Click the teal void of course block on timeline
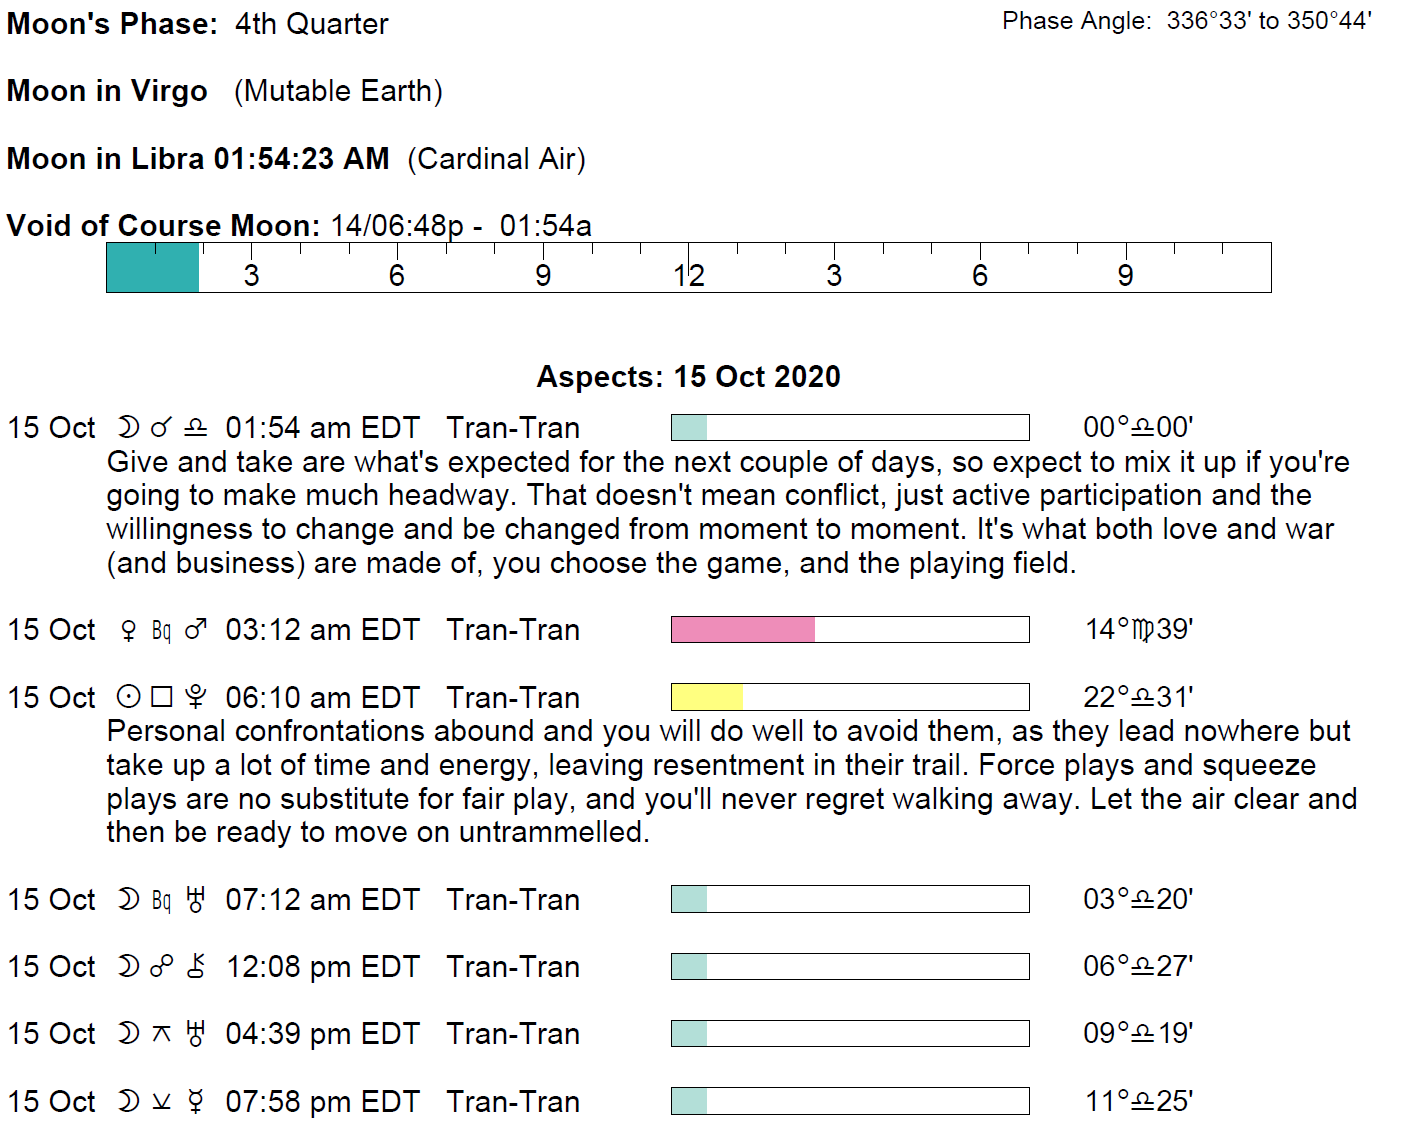Viewport: 1417px width, 1128px height. point(153,268)
